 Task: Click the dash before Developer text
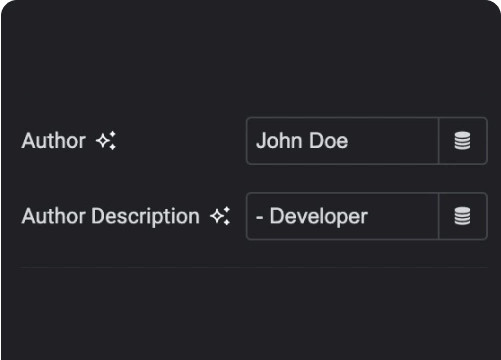260,217
